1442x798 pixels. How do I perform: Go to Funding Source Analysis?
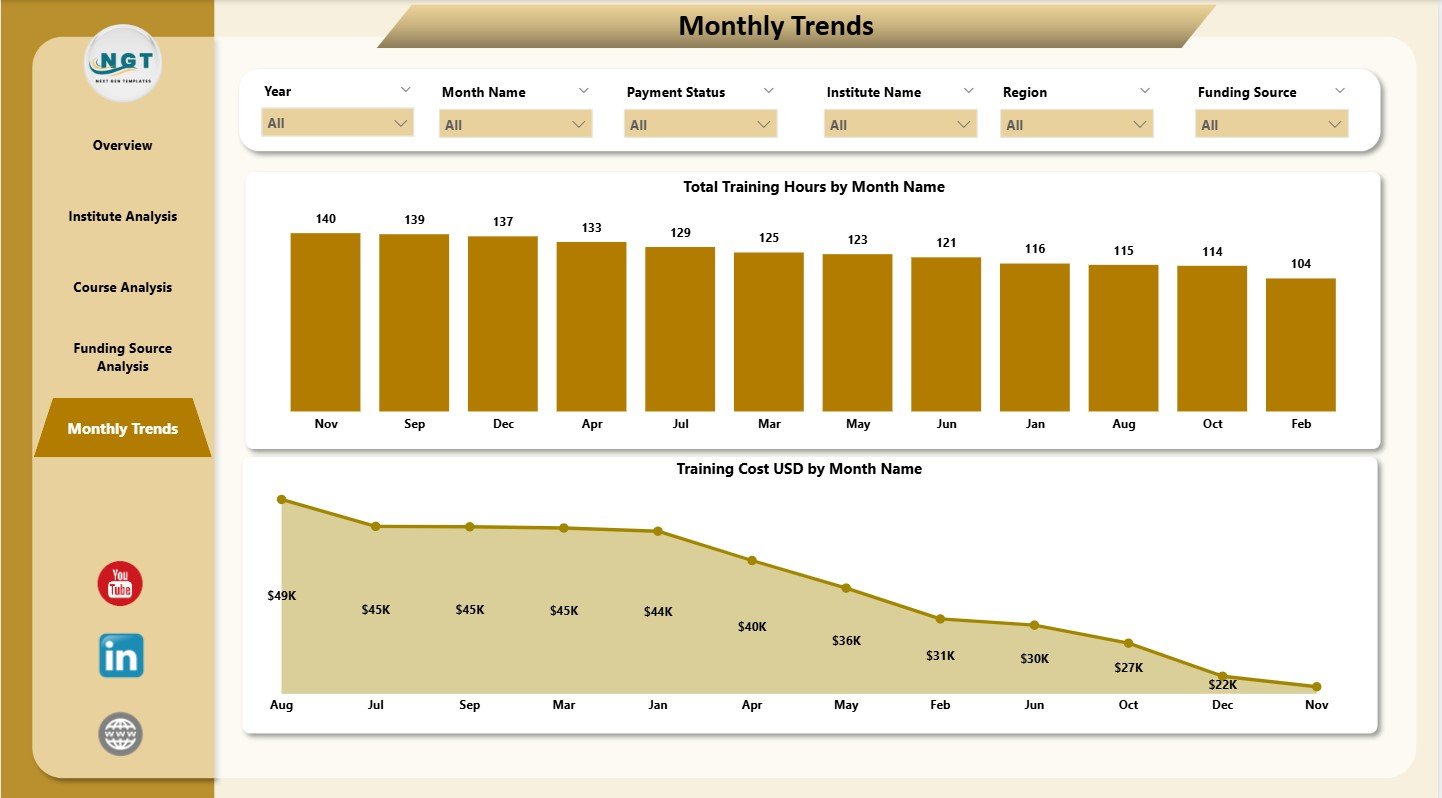click(x=122, y=357)
